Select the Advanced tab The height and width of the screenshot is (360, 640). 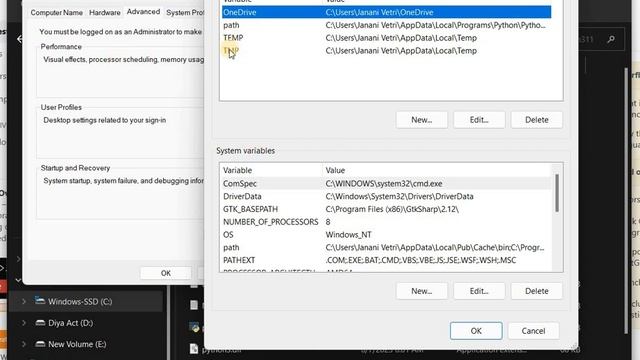143,12
